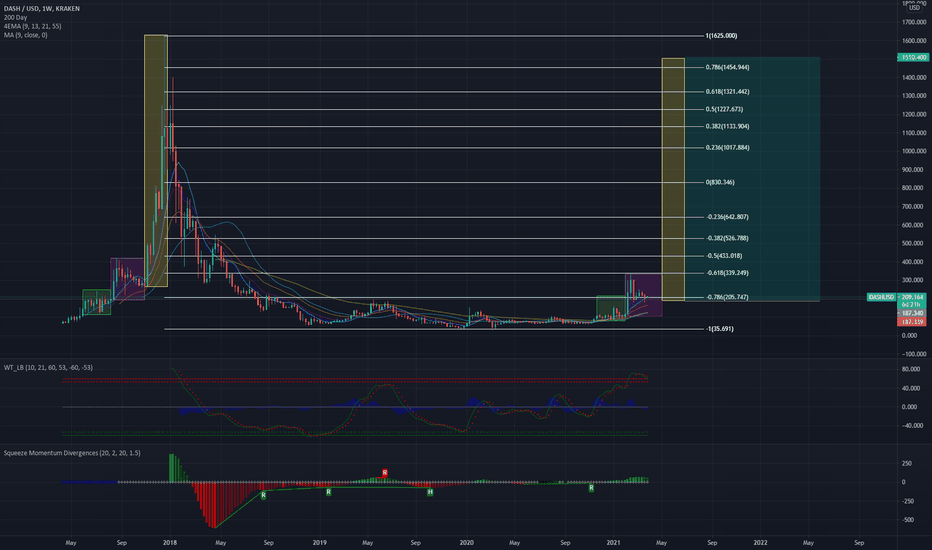932x550 pixels.
Task: Click the Fibonacci label 0.618(1321.442)
Action: tap(727, 92)
